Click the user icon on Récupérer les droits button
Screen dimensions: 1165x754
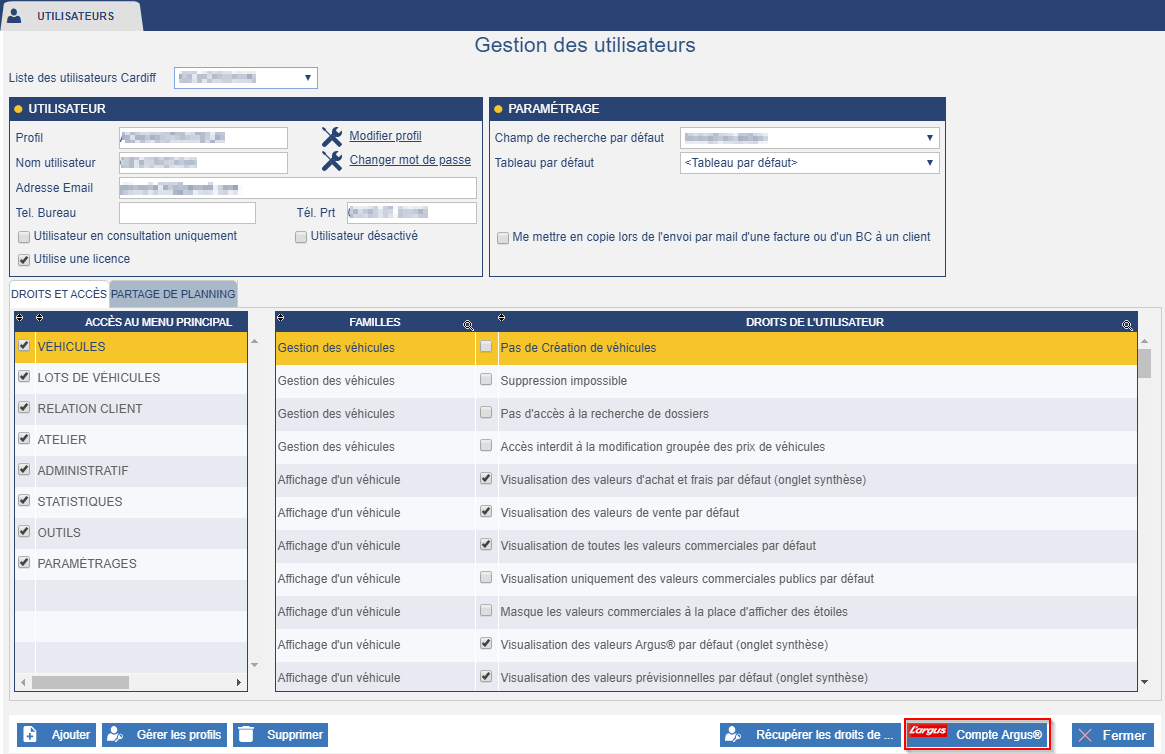tap(733, 735)
